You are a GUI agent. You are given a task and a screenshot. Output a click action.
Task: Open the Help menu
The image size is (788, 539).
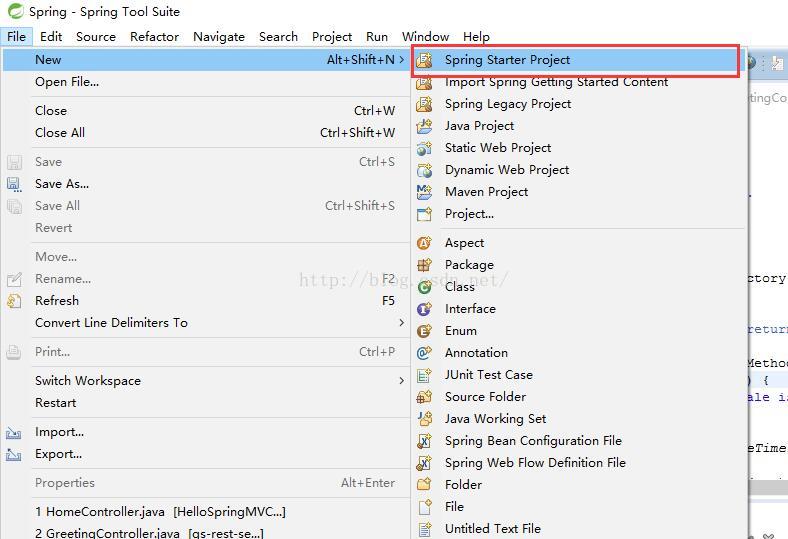point(476,37)
